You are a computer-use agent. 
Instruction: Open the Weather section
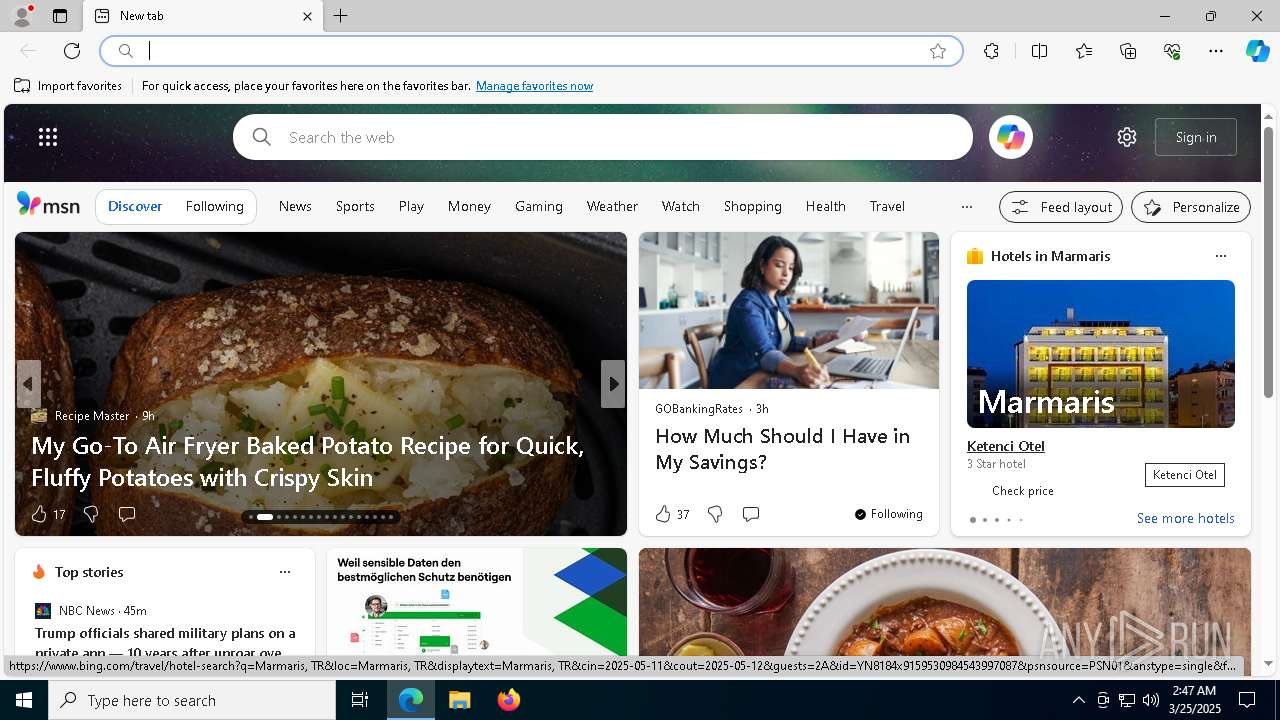coord(612,206)
